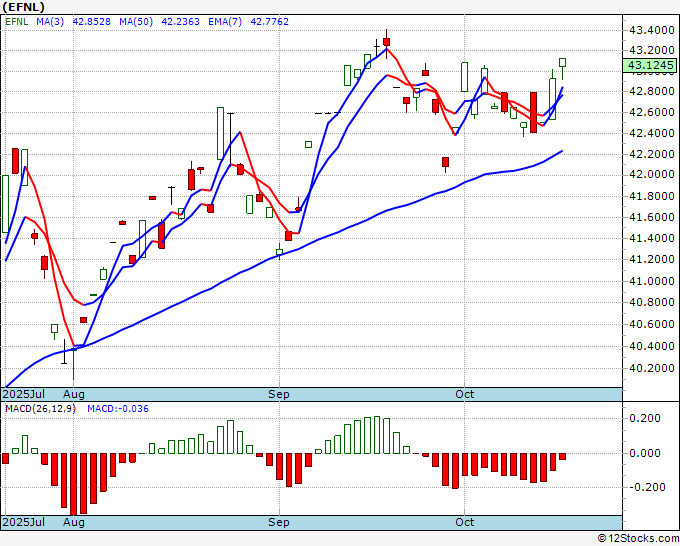Click the 42.6000 price axis label
This screenshot has height=546, width=680.
tap(652, 112)
